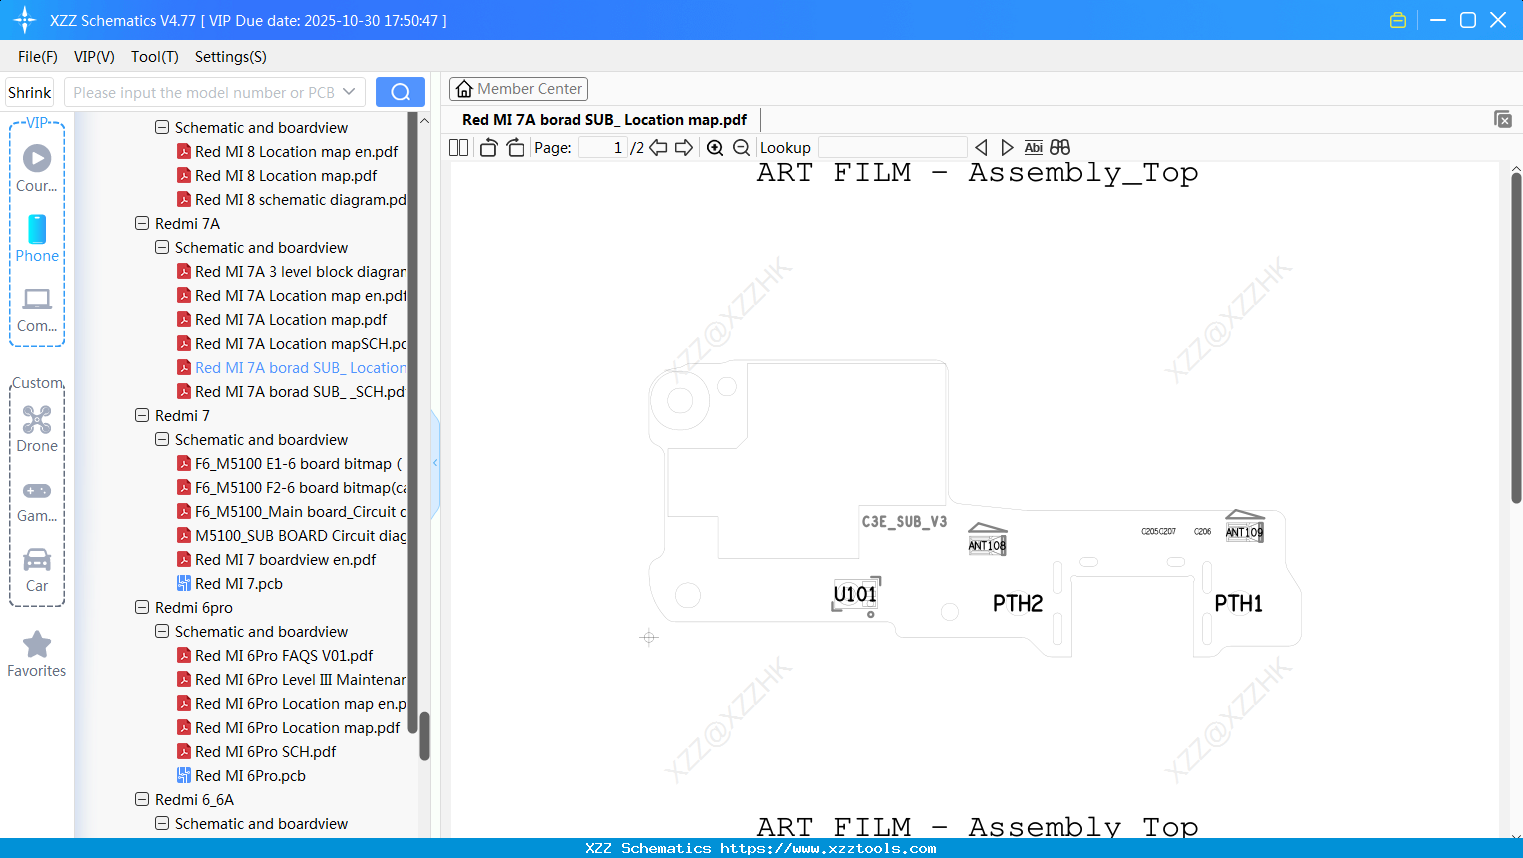Find next lookup result
The image size is (1523, 858).
click(x=1007, y=148)
